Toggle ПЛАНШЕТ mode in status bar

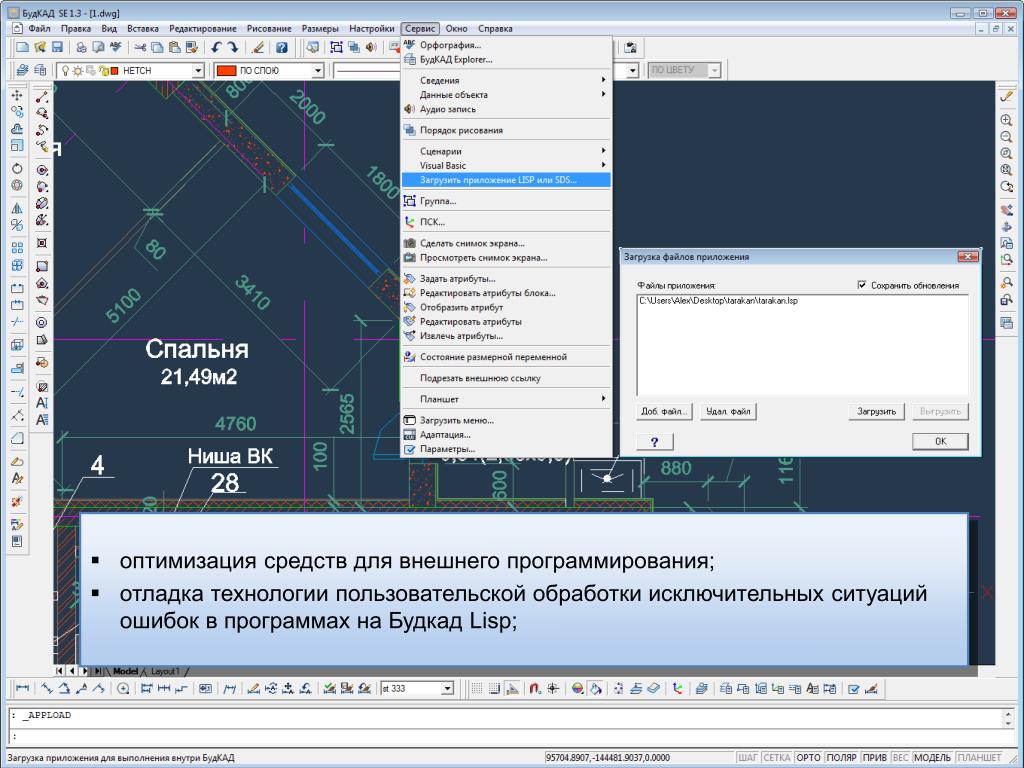pyautogui.click(x=980, y=758)
